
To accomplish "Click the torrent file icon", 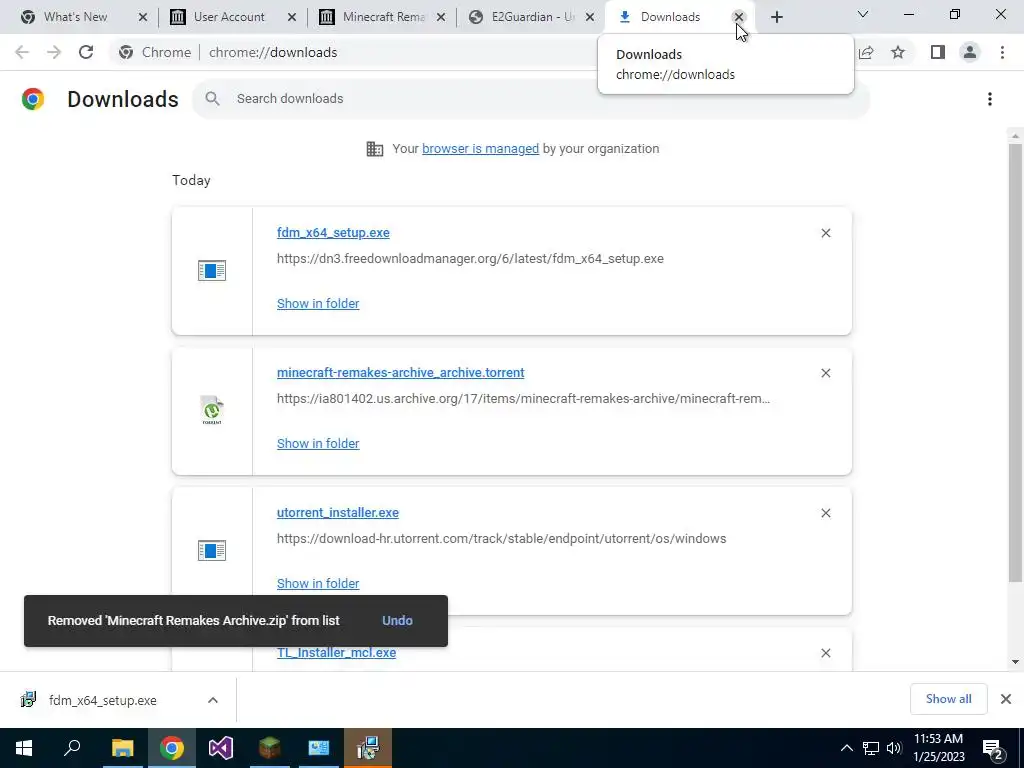I will click(212, 410).
